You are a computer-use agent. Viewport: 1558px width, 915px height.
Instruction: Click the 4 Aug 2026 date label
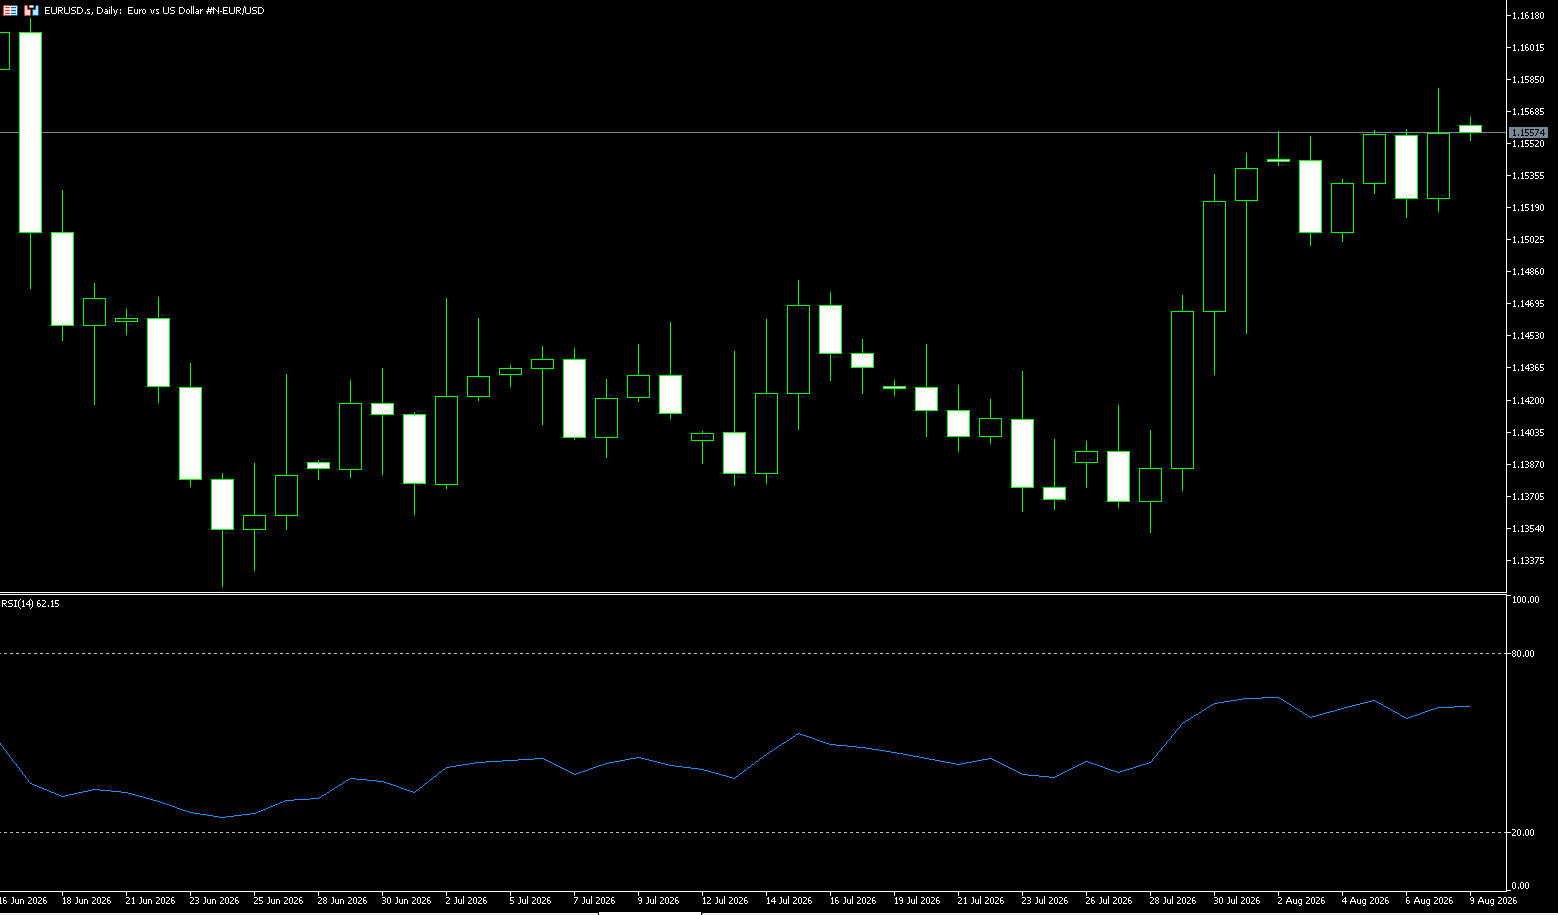pyautogui.click(x=1365, y=901)
